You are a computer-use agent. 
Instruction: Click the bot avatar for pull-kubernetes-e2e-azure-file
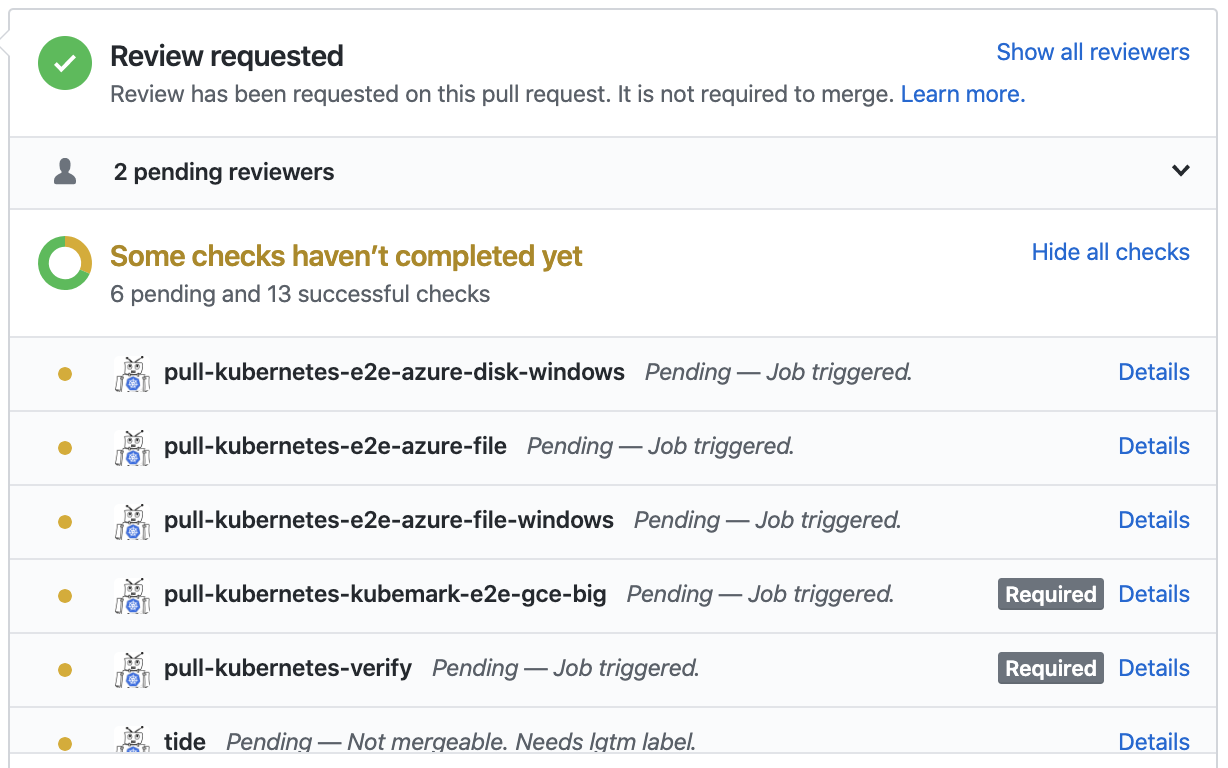131,446
